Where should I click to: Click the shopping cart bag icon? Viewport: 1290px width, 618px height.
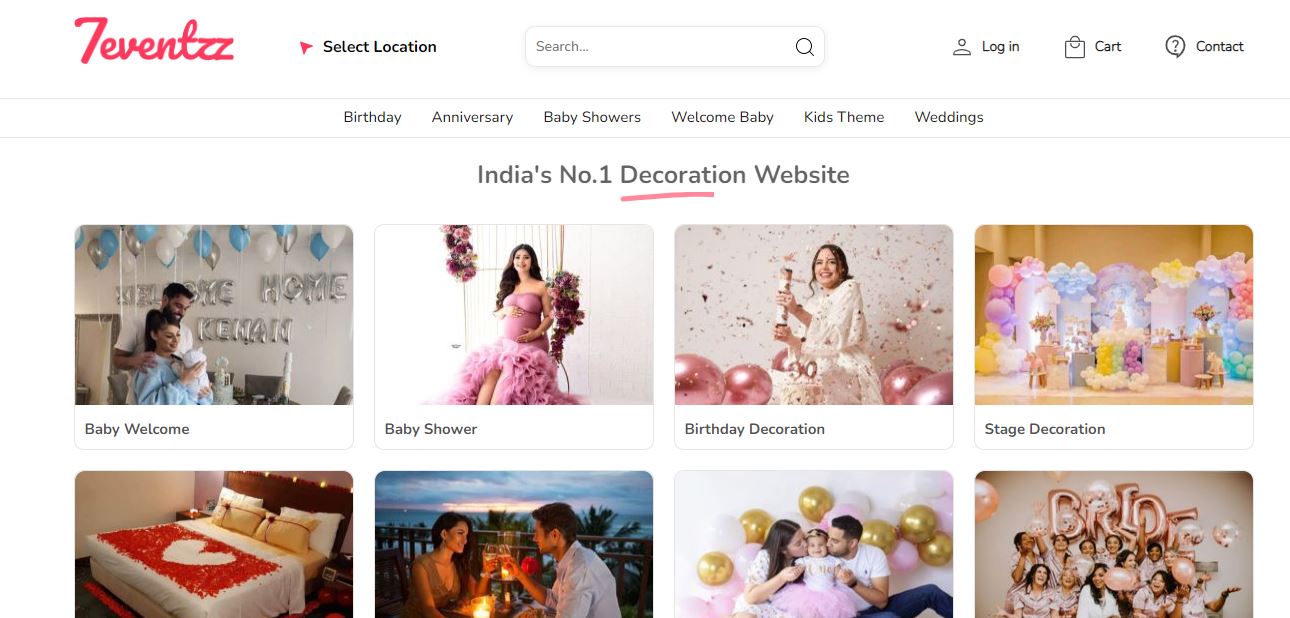[x=1075, y=47]
